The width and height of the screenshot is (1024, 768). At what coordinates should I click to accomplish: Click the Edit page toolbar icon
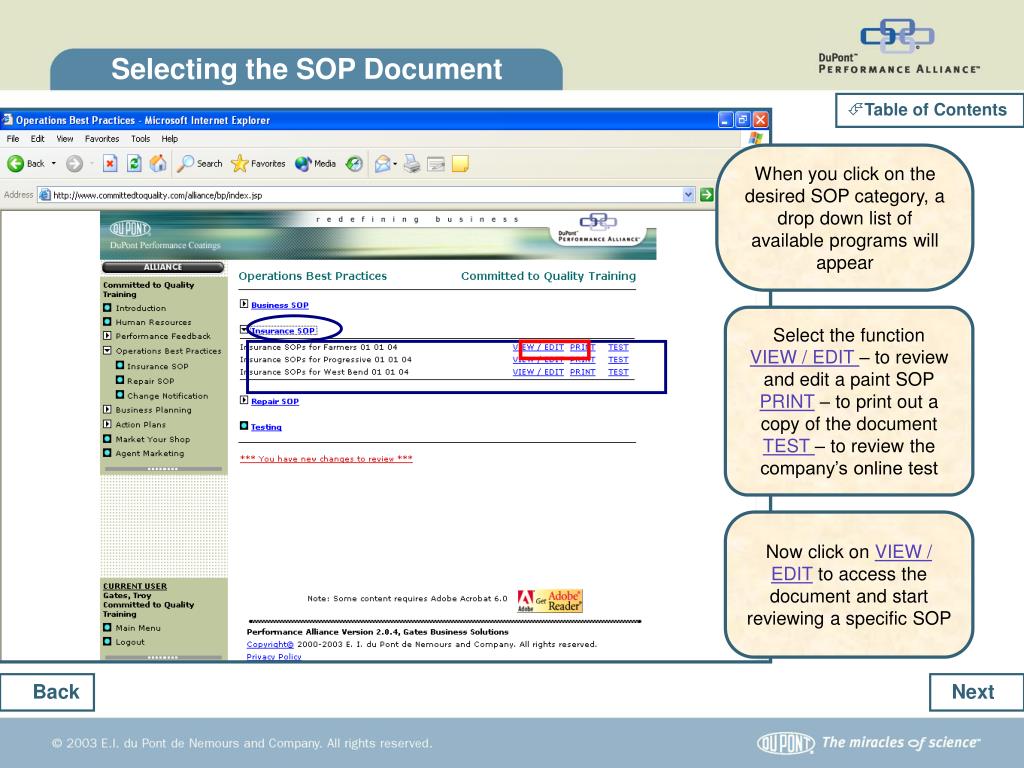[x=436, y=164]
